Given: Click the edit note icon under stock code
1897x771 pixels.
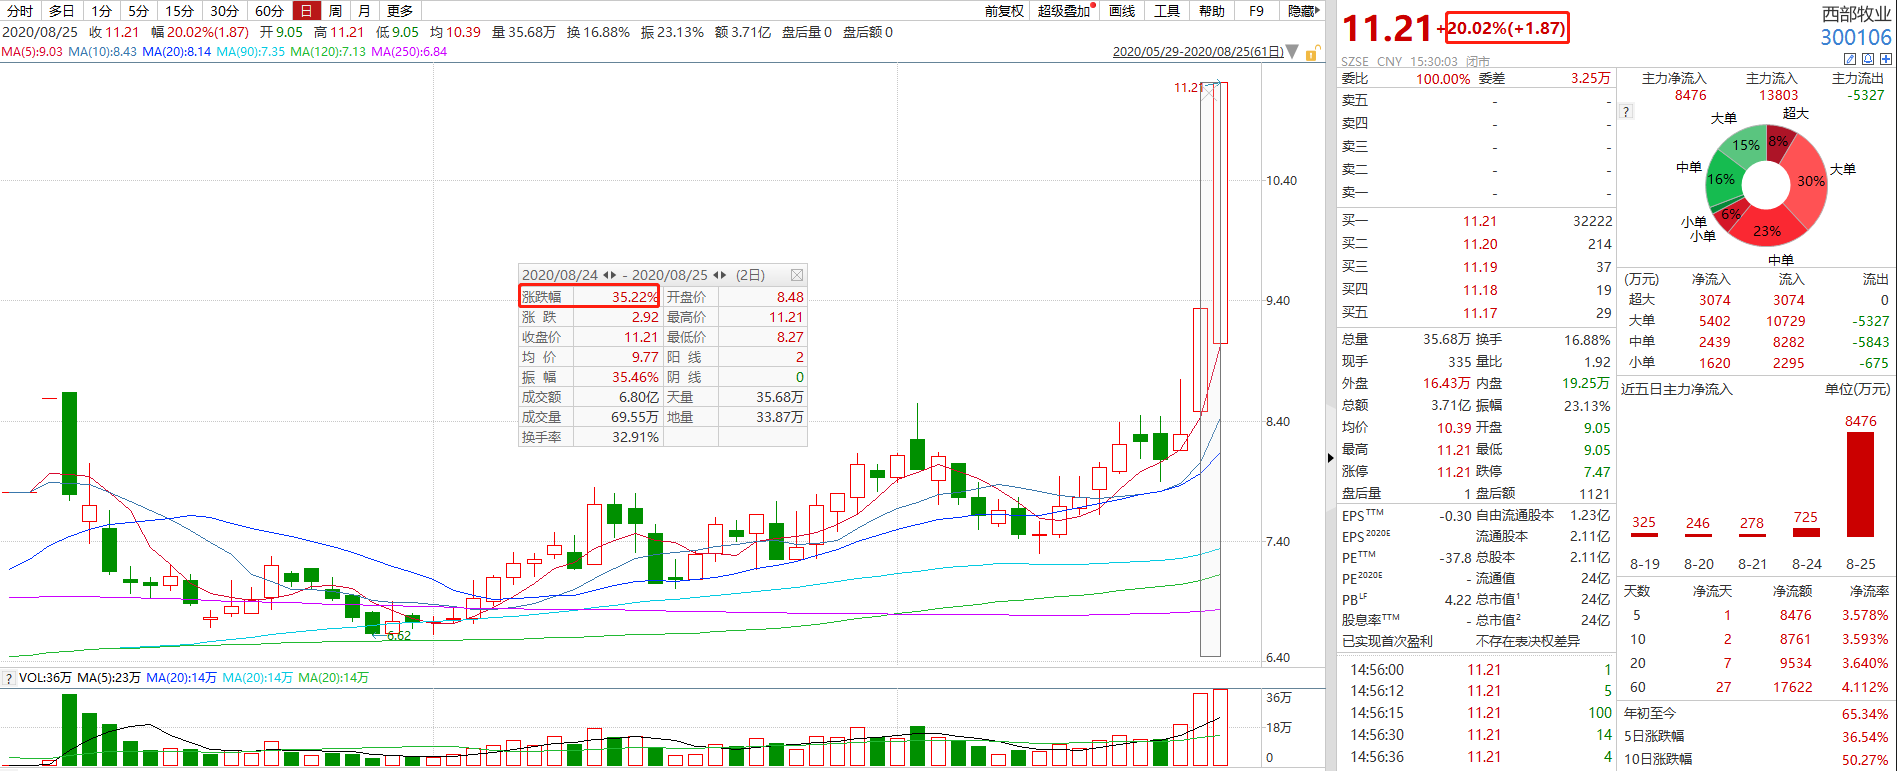Looking at the screenshot, I should point(1849,59).
